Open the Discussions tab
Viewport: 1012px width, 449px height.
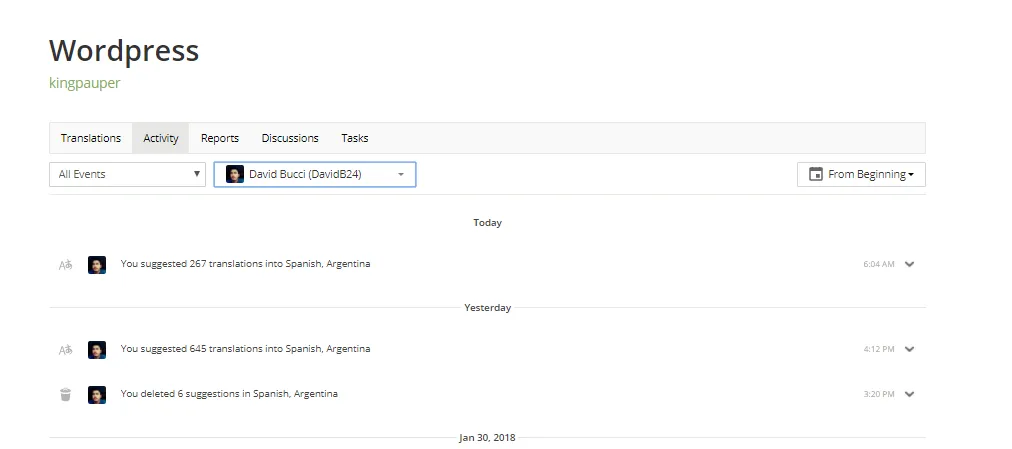pos(290,138)
